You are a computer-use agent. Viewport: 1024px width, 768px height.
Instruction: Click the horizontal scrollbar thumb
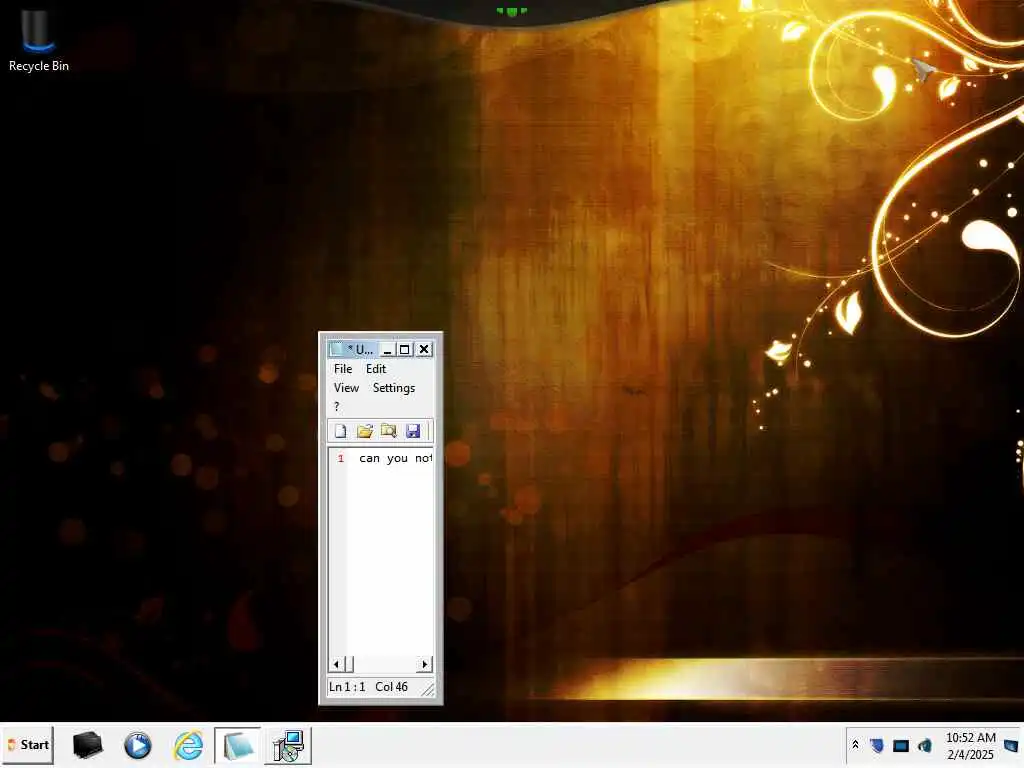tap(349, 665)
